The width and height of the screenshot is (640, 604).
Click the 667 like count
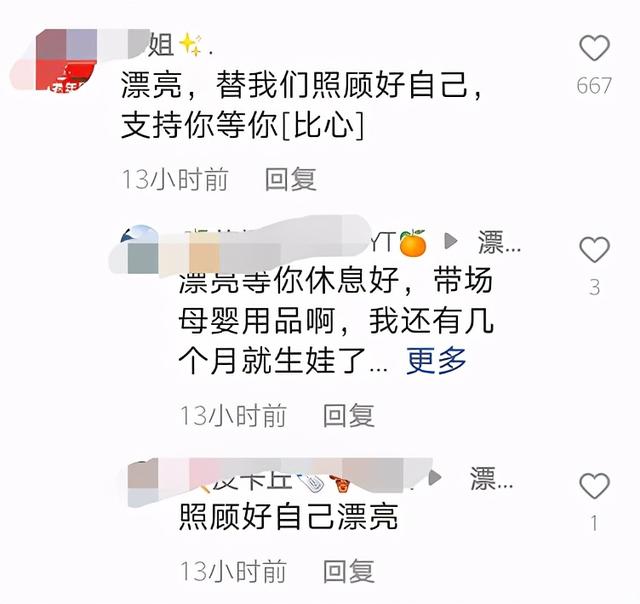coord(594,86)
